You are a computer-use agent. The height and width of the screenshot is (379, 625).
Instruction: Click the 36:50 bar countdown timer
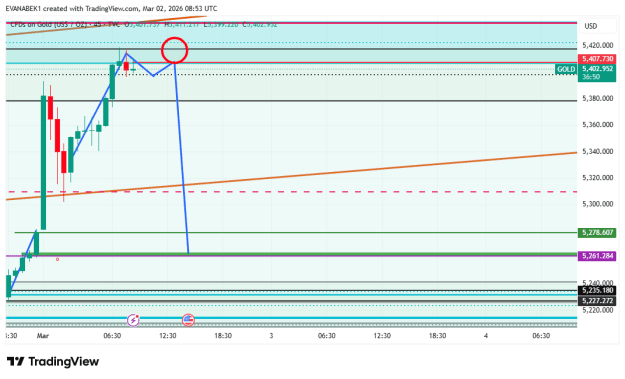point(591,77)
